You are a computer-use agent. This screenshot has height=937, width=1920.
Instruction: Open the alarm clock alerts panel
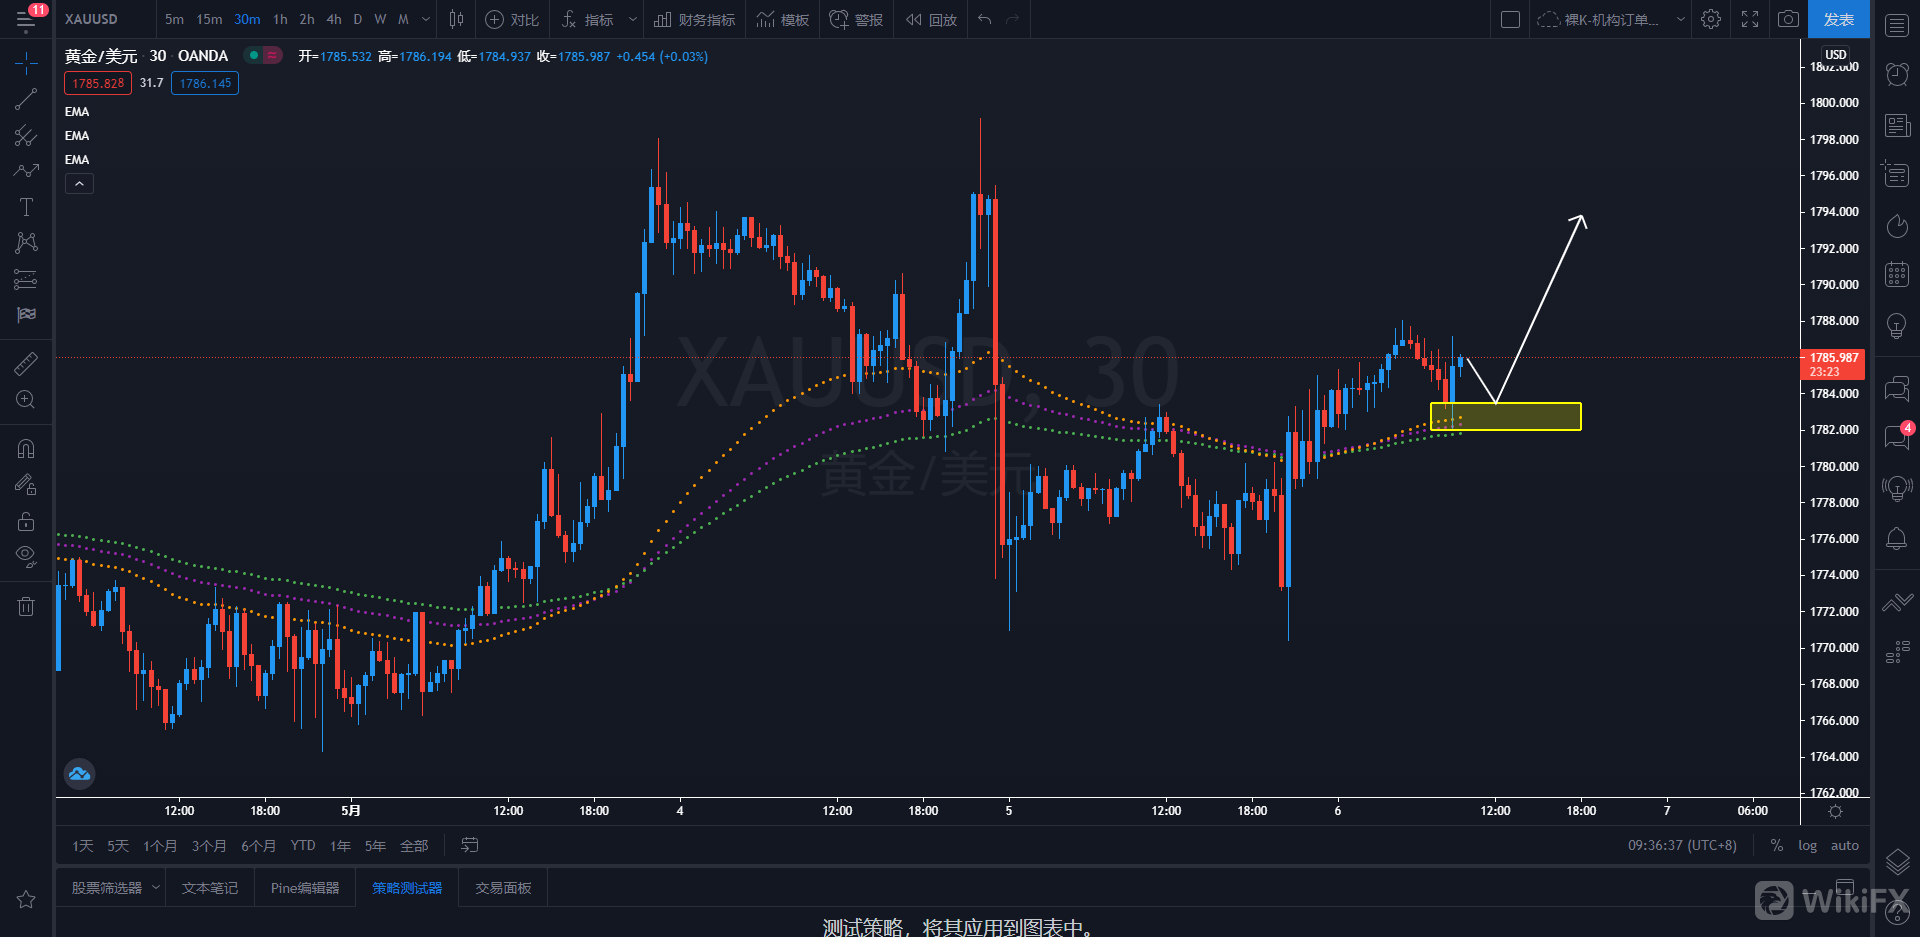coord(1897,73)
